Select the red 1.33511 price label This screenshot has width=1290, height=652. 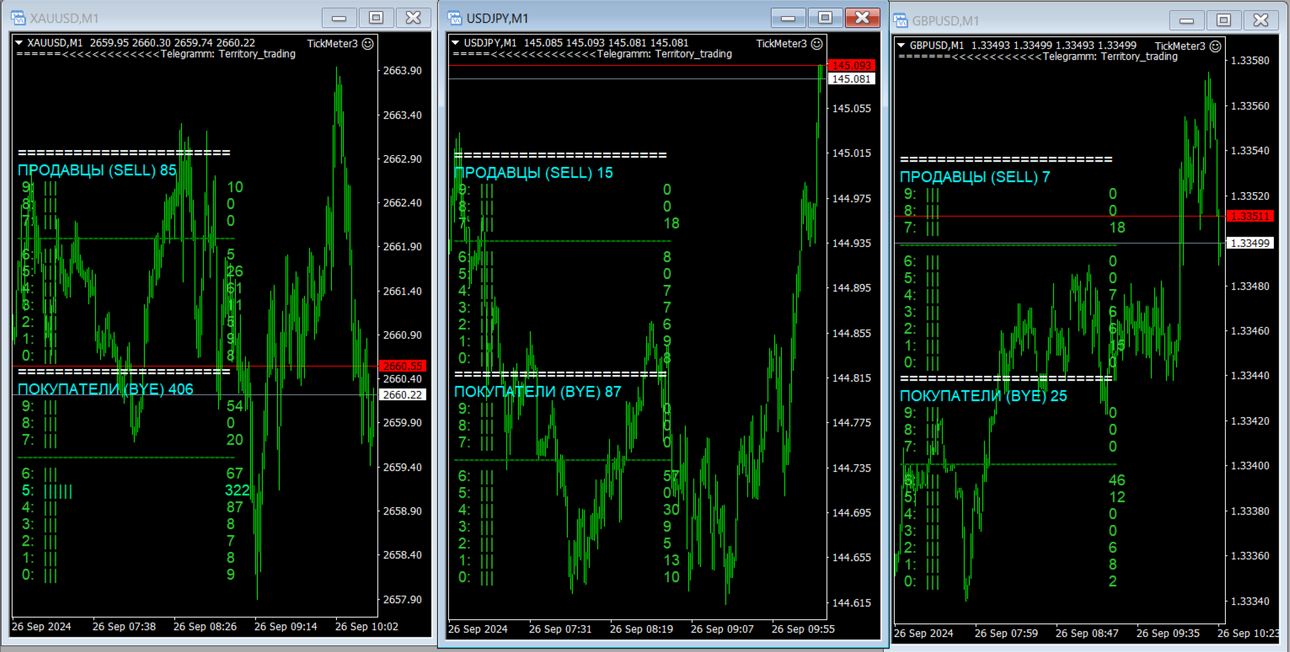[x=1250, y=216]
